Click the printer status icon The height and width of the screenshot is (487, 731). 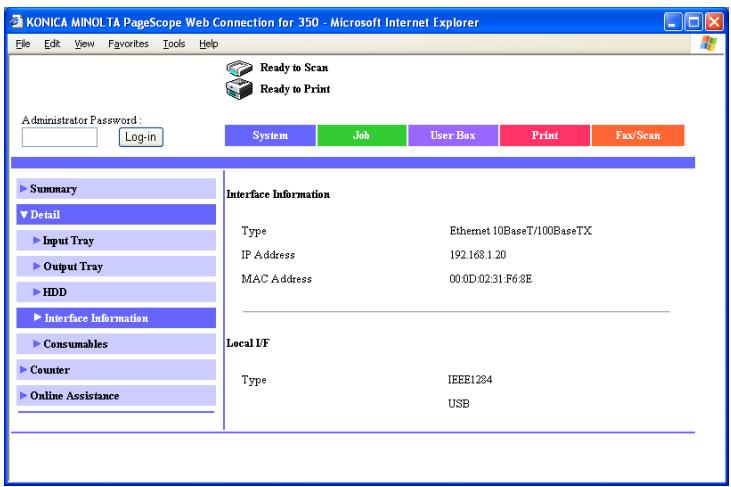coord(239,89)
